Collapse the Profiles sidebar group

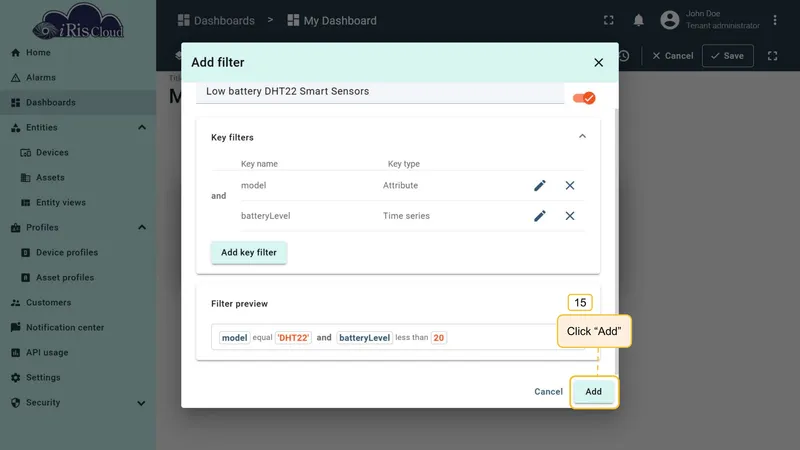point(142,228)
